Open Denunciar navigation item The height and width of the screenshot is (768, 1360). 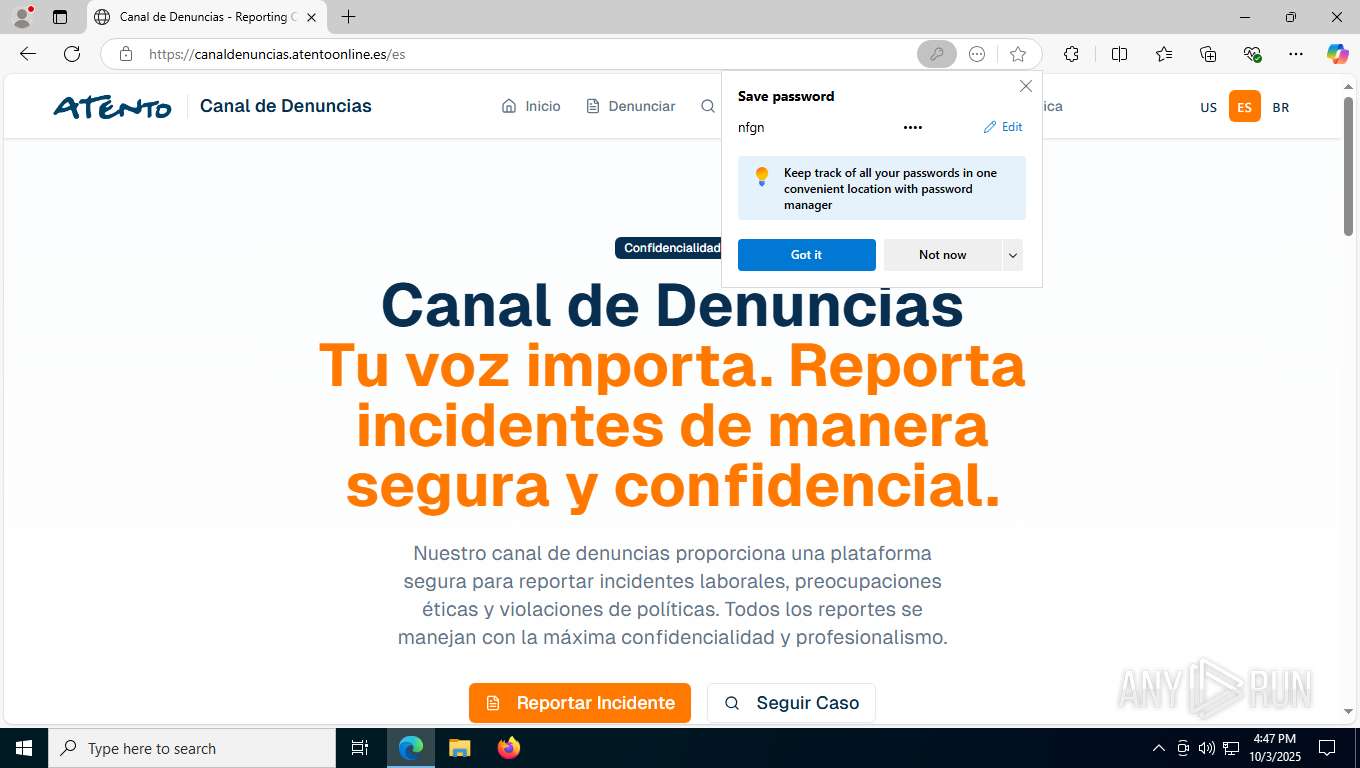point(631,106)
